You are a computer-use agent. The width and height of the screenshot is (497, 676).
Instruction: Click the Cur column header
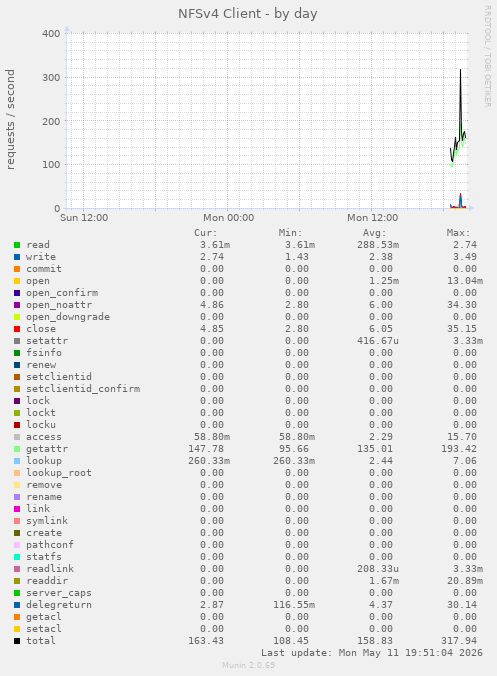[x=206, y=233]
